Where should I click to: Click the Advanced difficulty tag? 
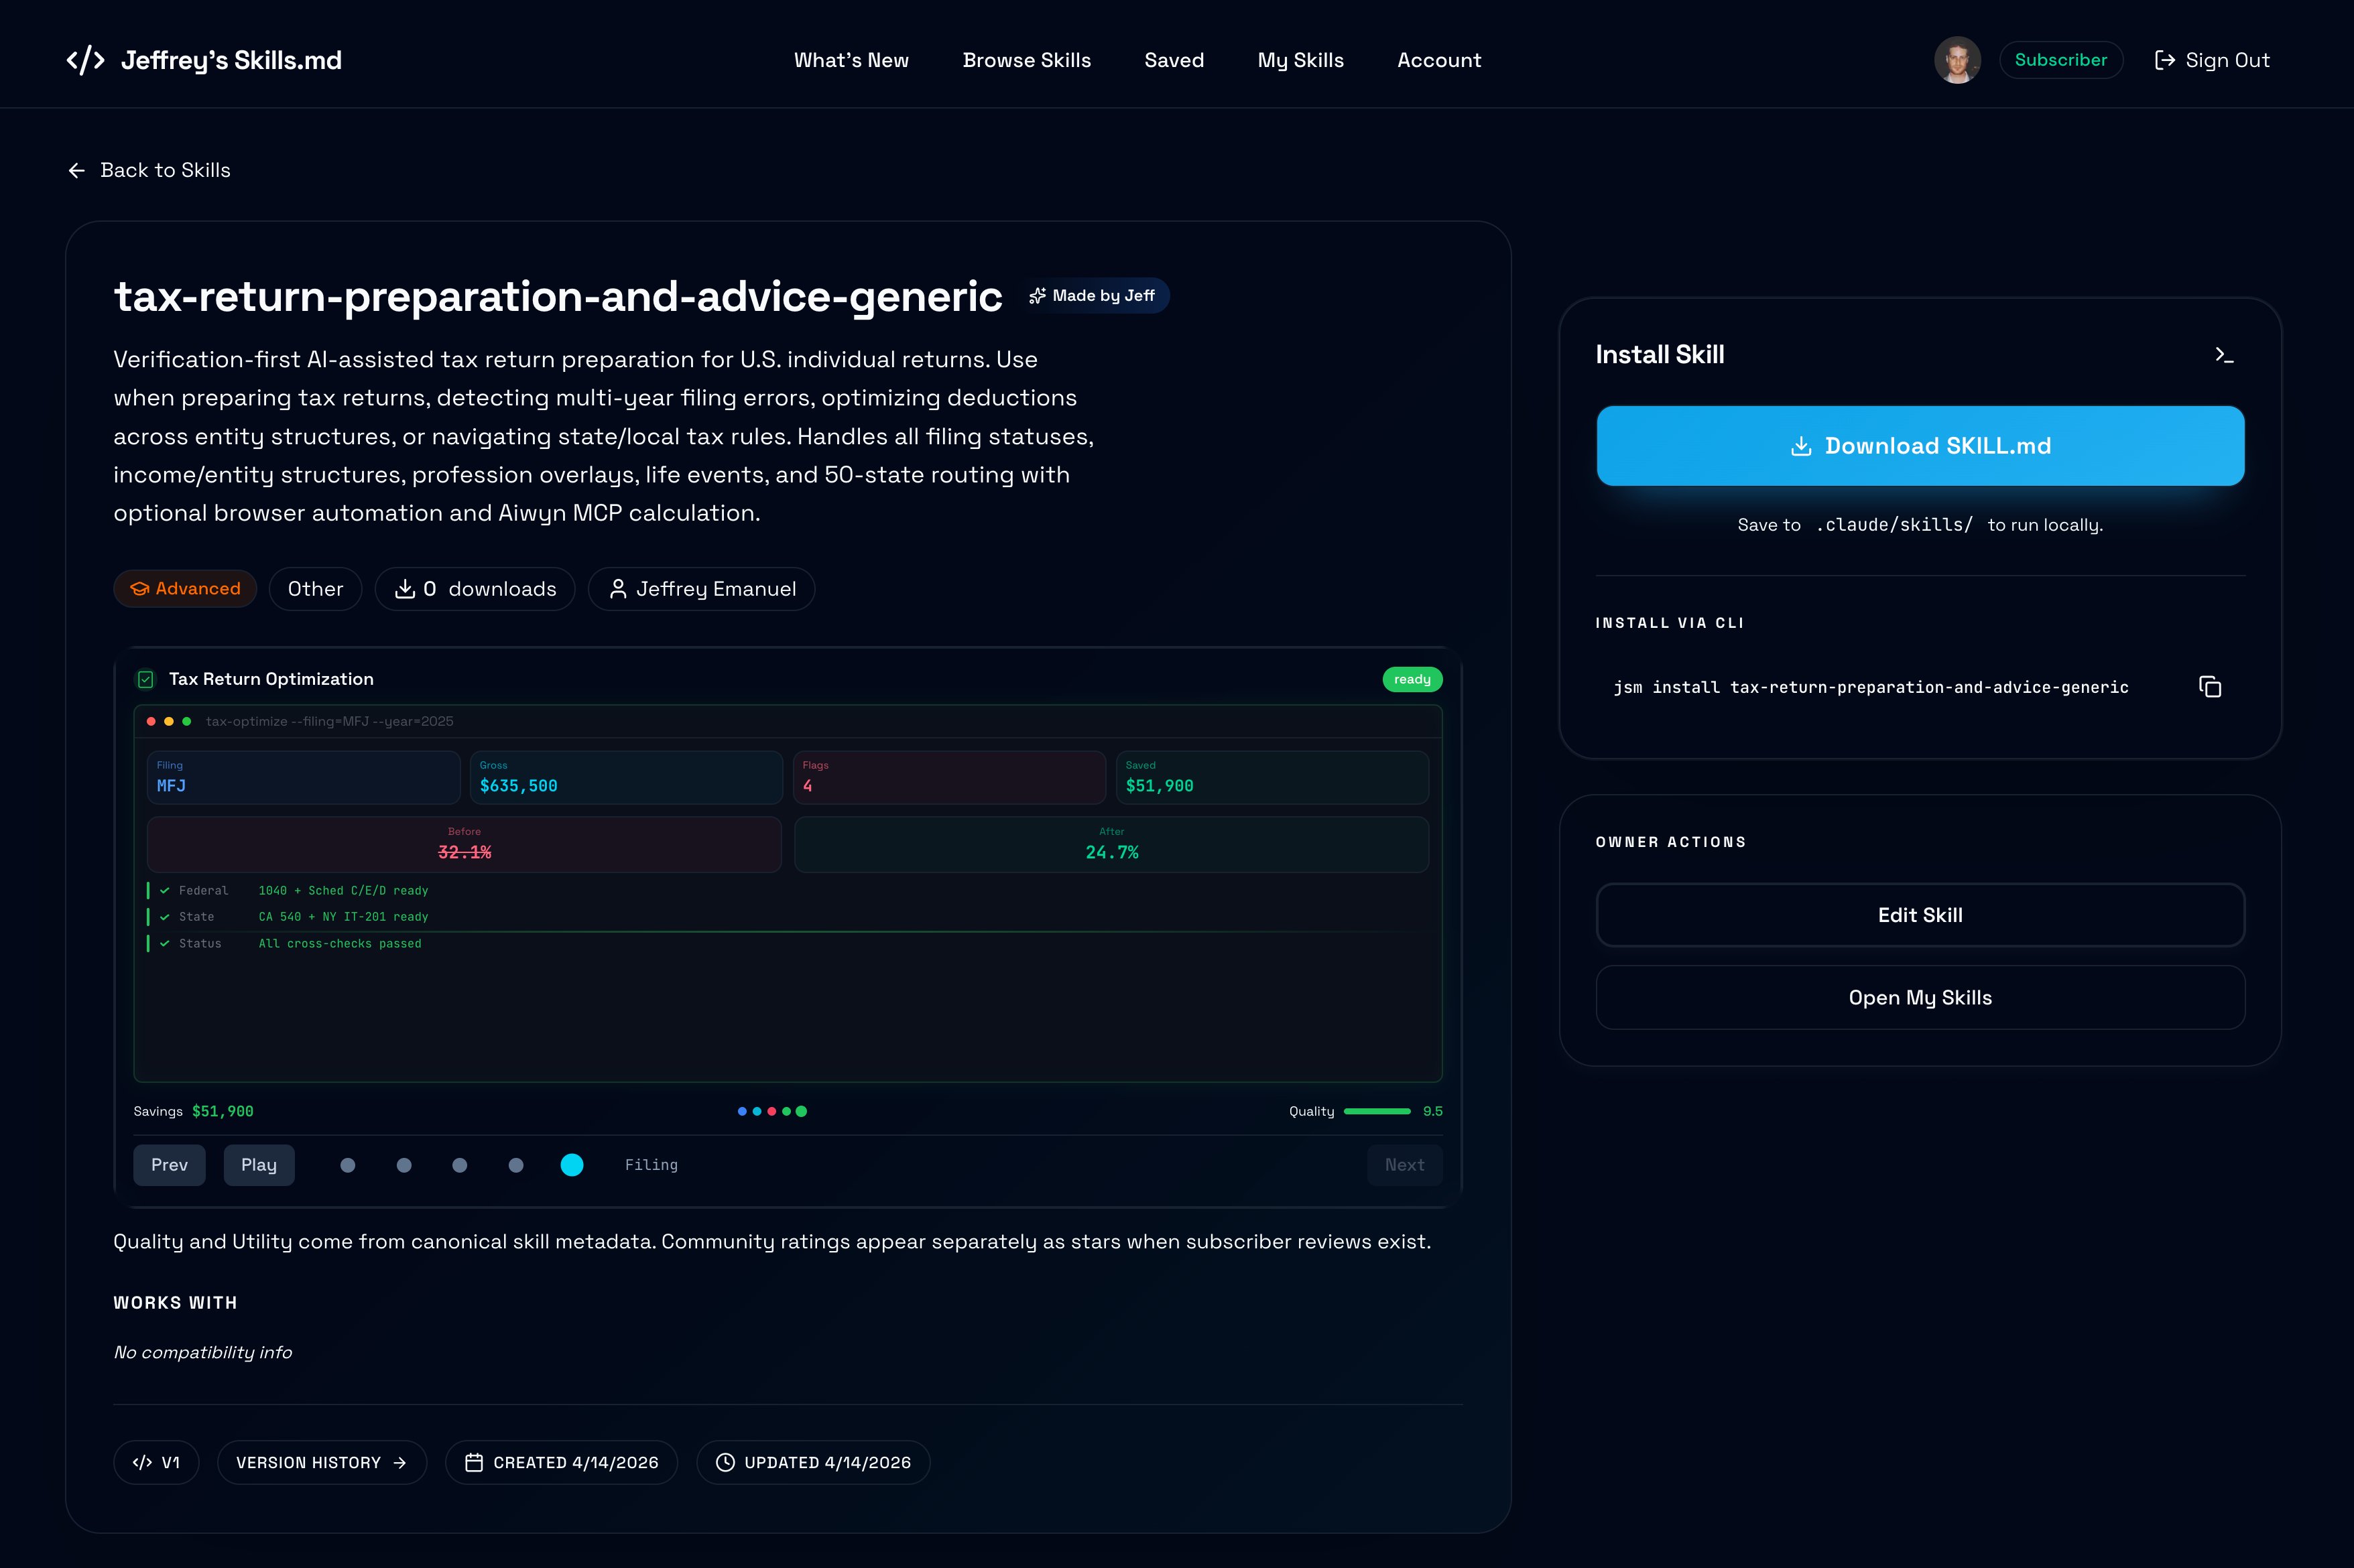pos(185,589)
